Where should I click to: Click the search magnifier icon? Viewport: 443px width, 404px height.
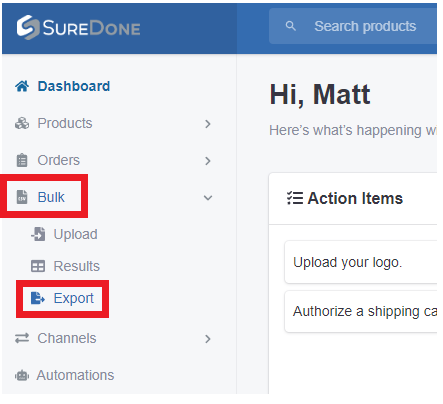click(x=291, y=26)
